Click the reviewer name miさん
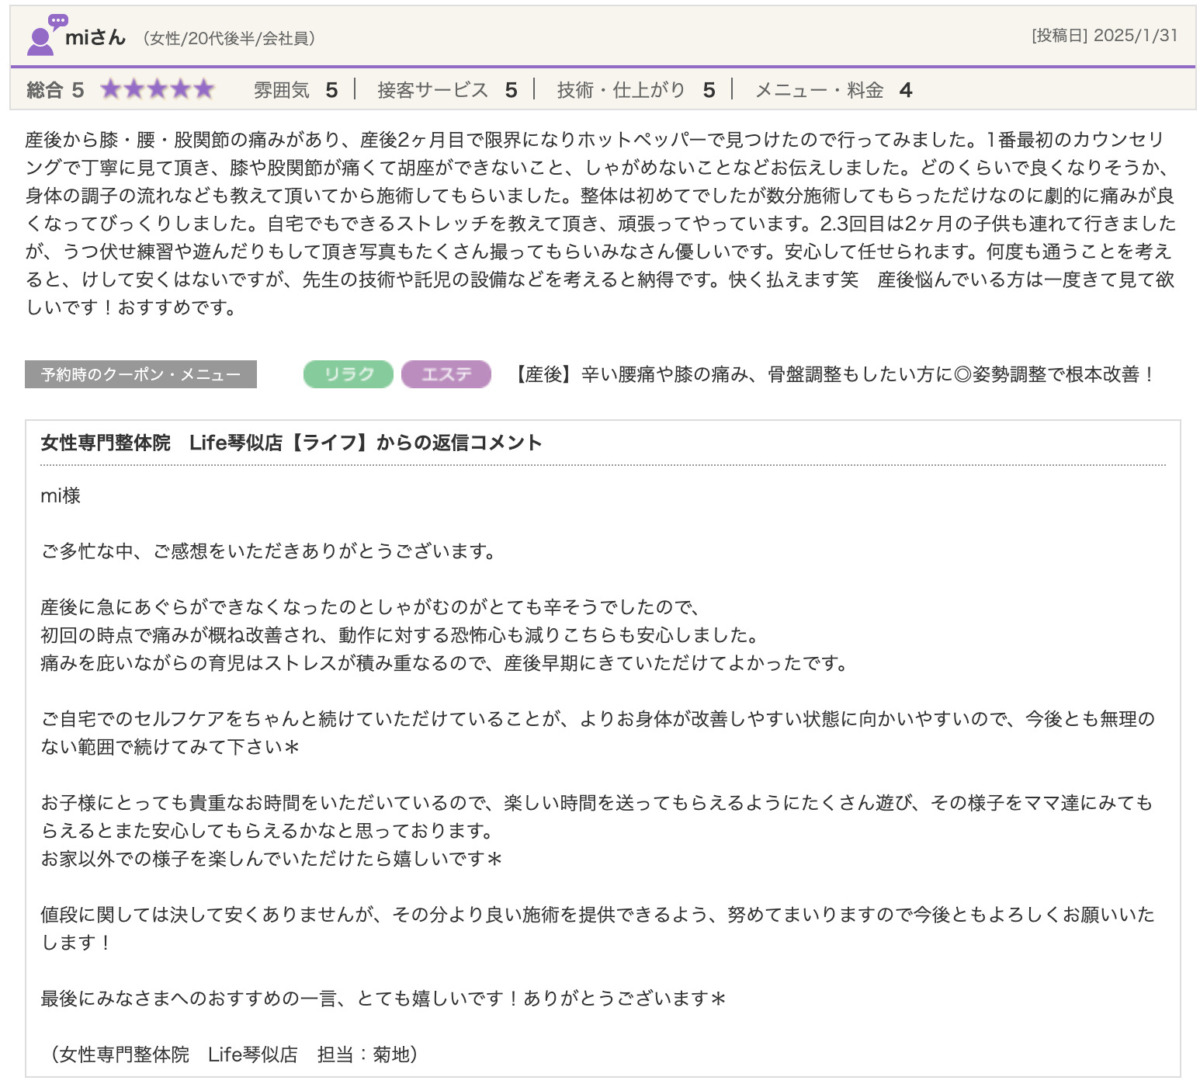The height and width of the screenshot is (1084, 1200). (x=95, y=38)
